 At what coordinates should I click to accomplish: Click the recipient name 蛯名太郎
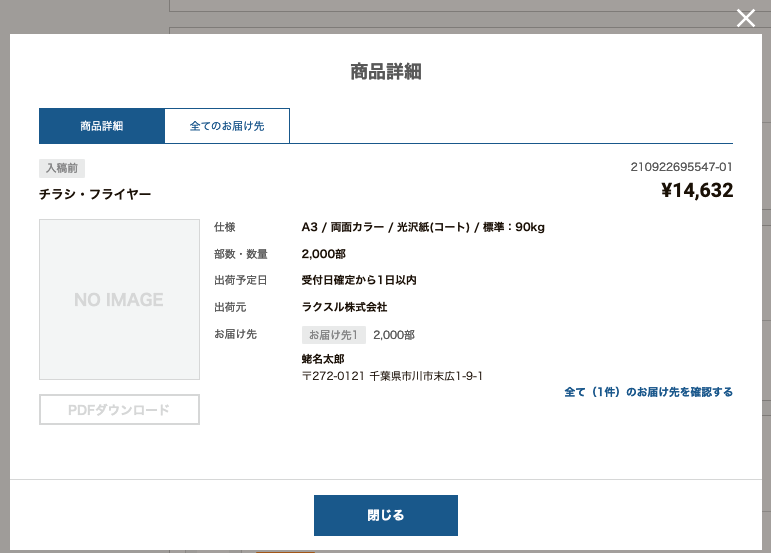[x=323, y=359]
